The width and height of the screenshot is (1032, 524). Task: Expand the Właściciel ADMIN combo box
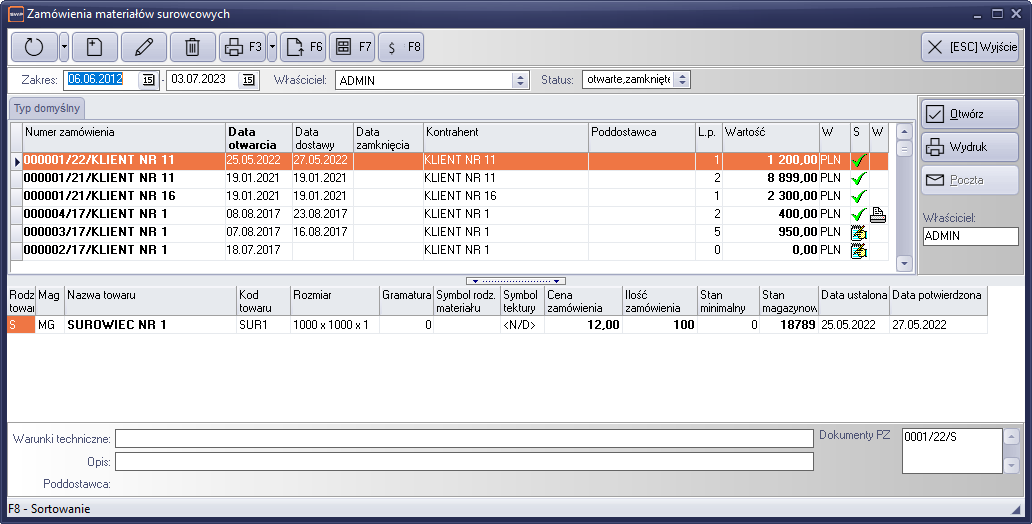(519, 80)
